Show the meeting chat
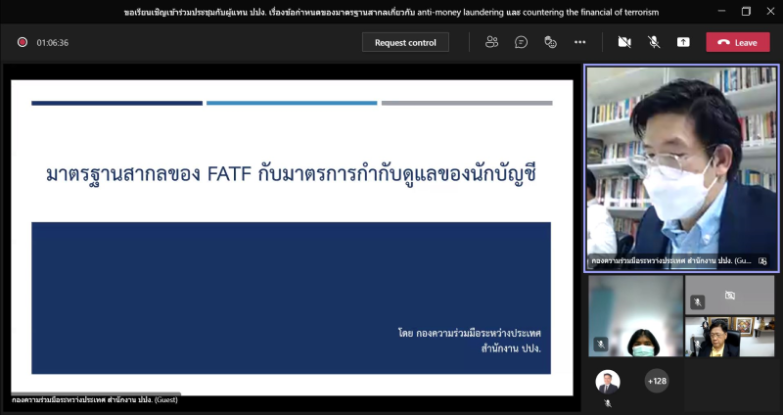The width and height of the screenshot is (783, 415). [x=521, y=42]
